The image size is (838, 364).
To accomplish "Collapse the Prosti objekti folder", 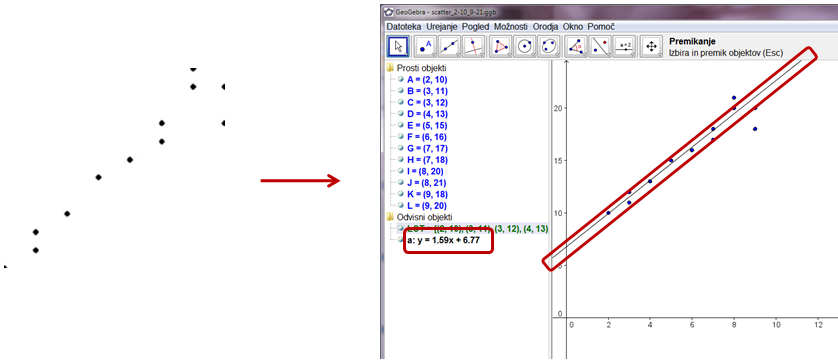I will (x=390, y=68).
